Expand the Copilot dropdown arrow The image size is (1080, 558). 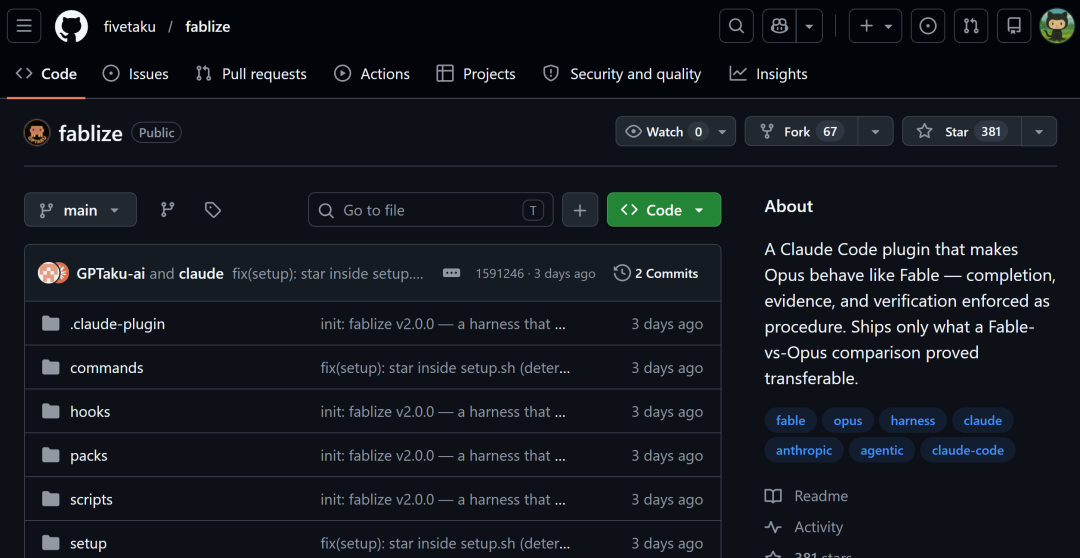pos(809,26)
